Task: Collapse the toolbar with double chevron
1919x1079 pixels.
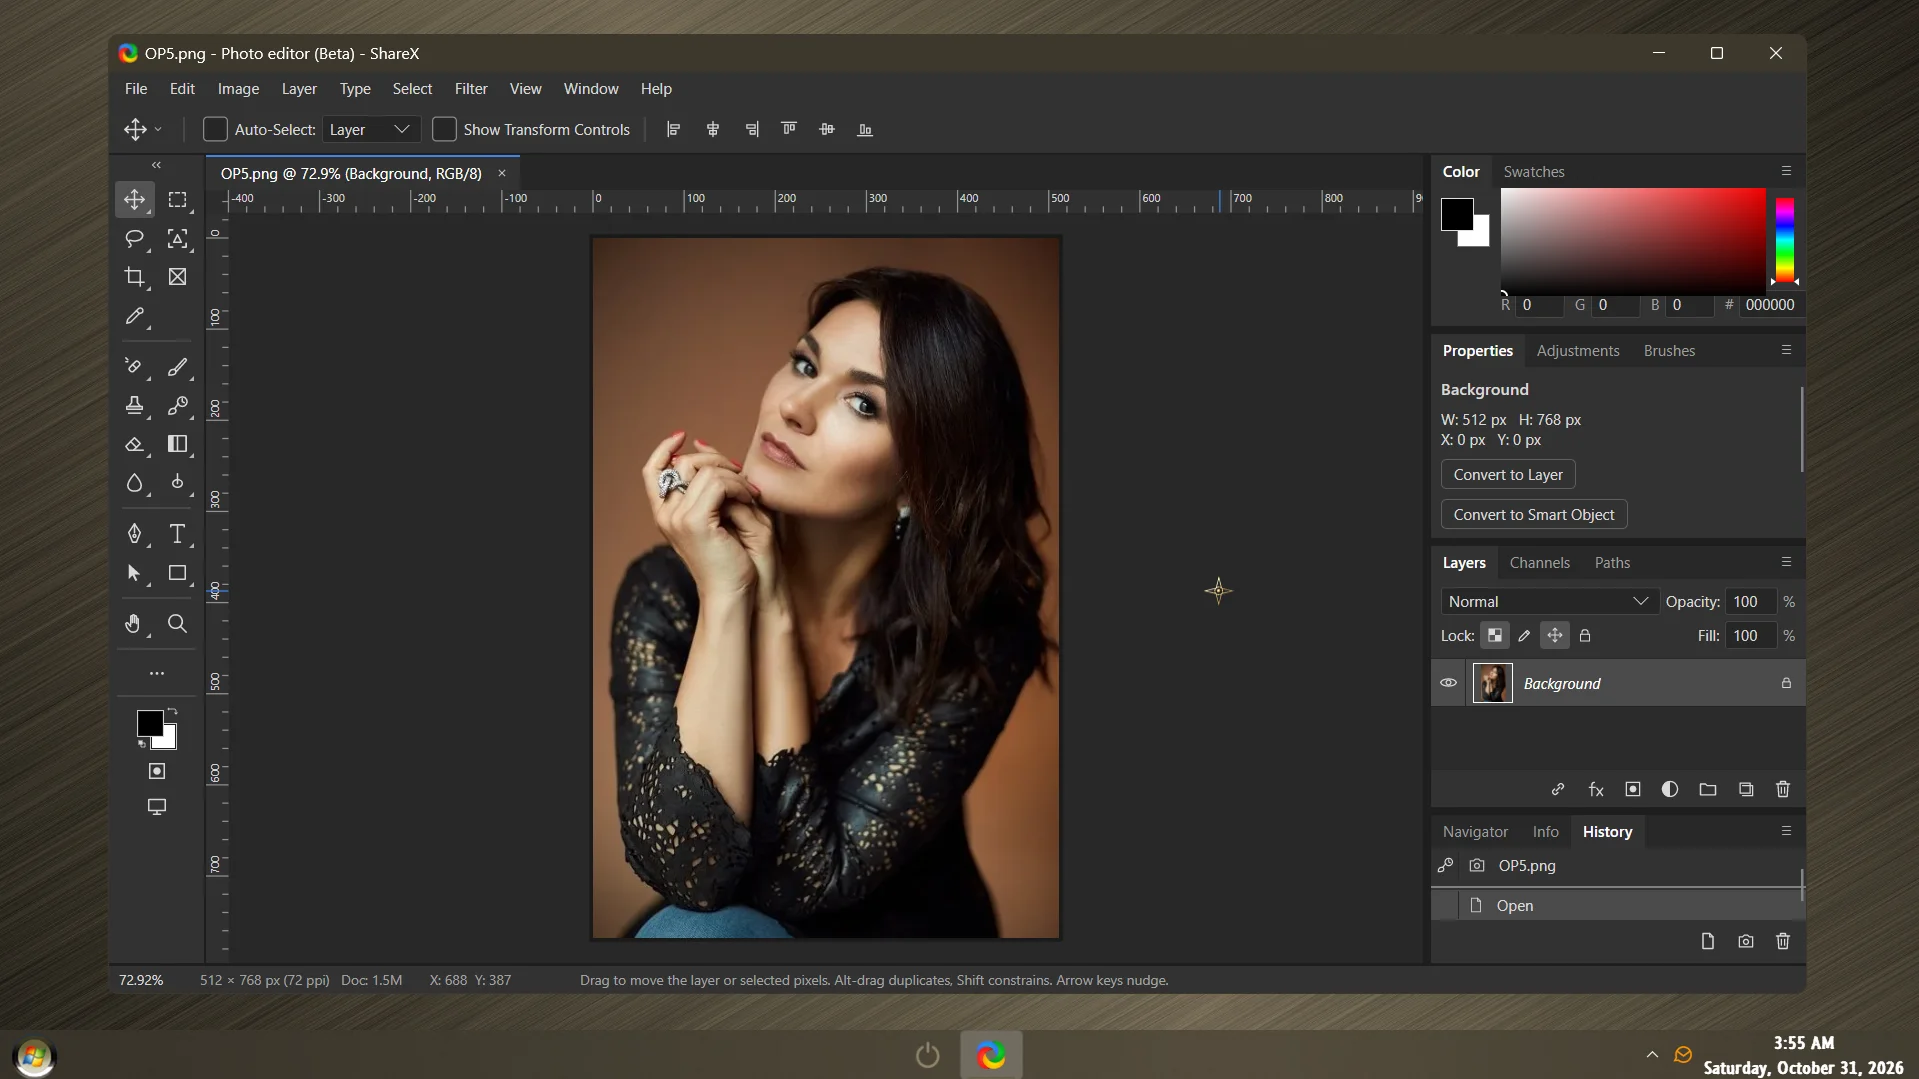Action: tap(156, 164)
